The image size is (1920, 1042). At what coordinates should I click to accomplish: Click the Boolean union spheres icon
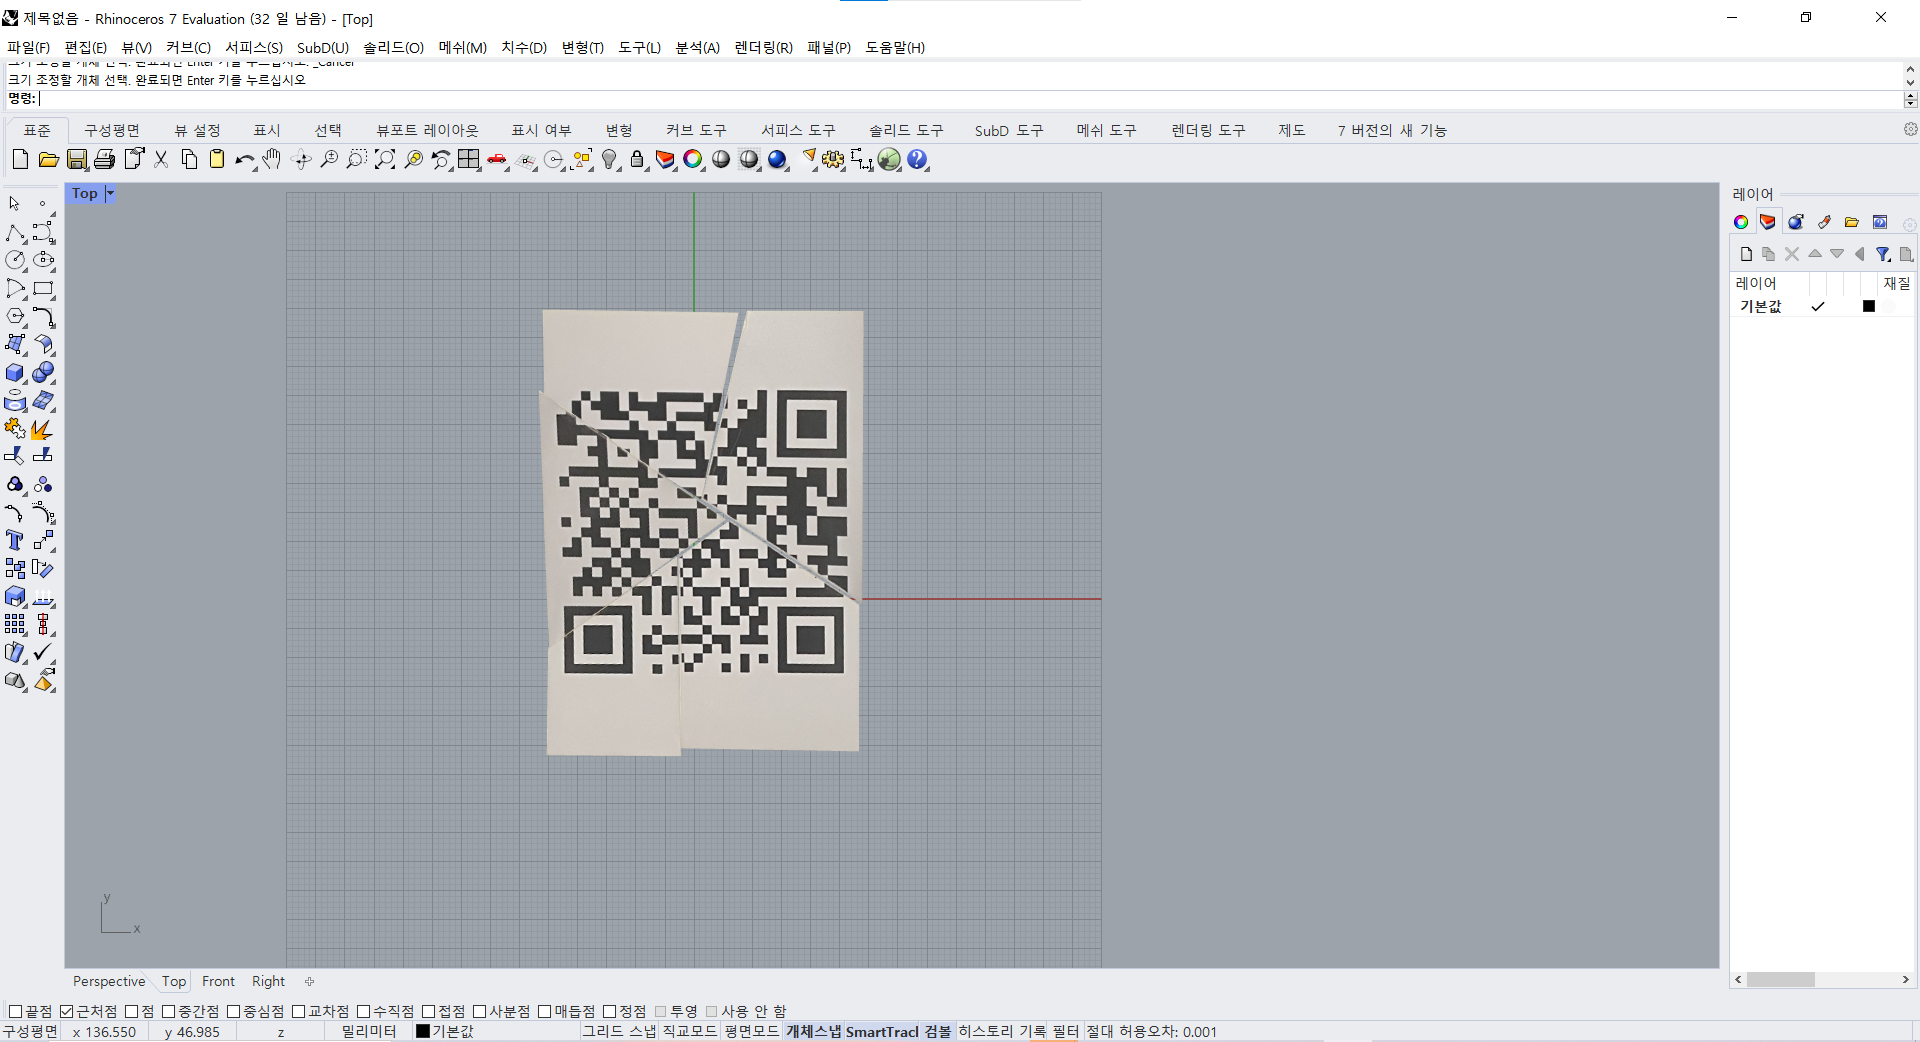pyautogui.click(x=43, y=372)
